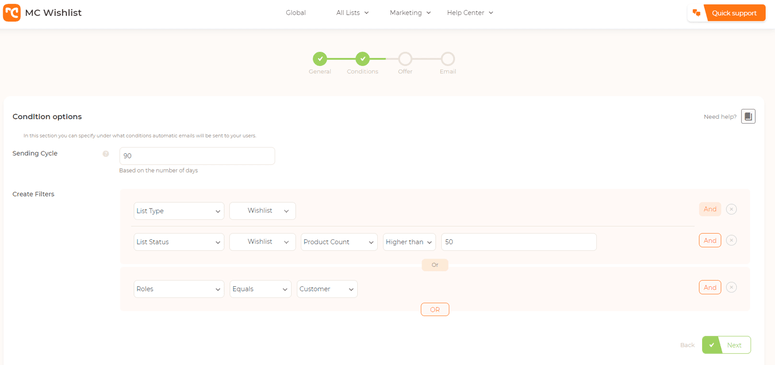Expand the Product Count dropdown

click(339, 242)
